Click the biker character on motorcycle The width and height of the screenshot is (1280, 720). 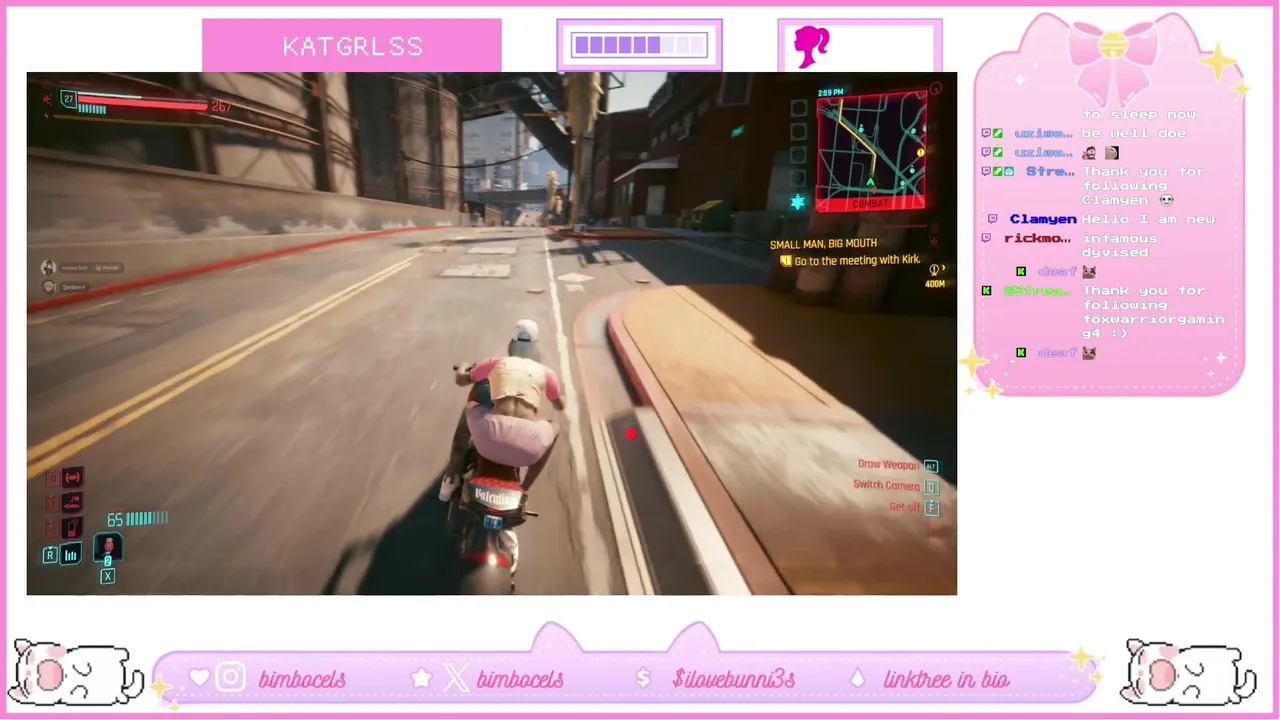508,410
